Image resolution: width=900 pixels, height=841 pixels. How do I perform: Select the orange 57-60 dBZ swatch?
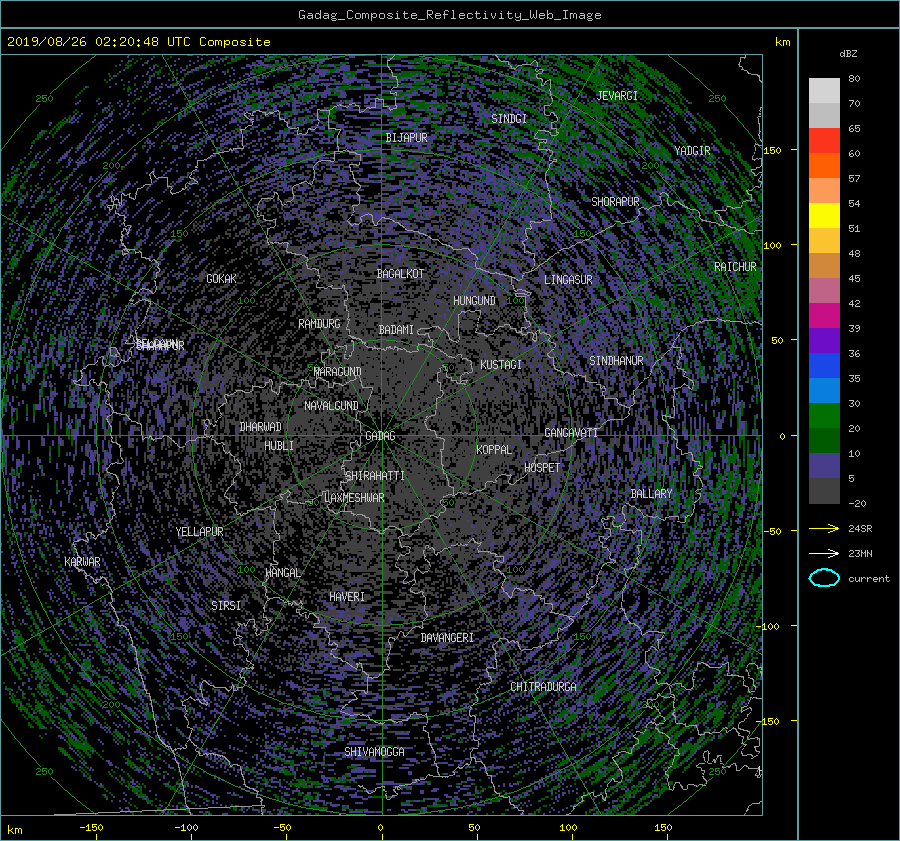click(x=824, y=165)
